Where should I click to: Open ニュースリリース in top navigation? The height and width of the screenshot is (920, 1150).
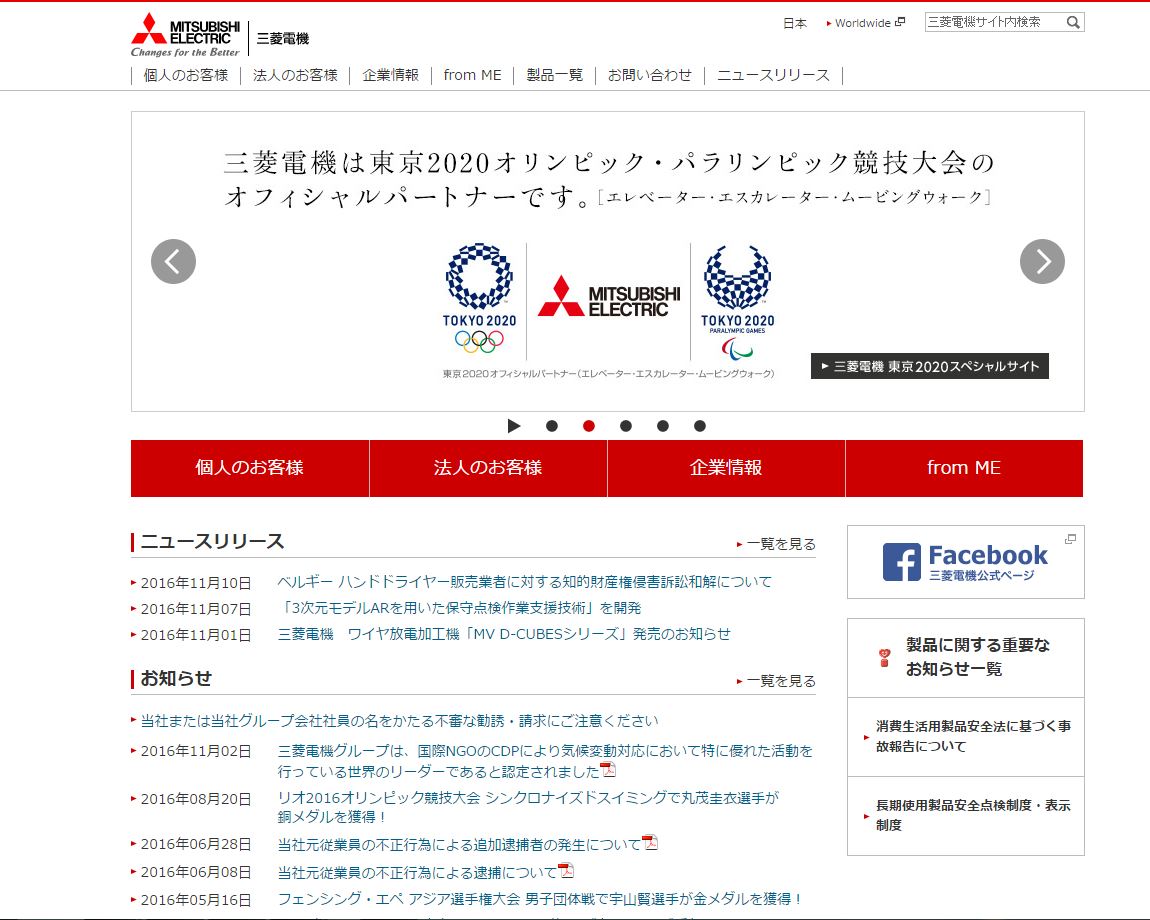(773, 75)
